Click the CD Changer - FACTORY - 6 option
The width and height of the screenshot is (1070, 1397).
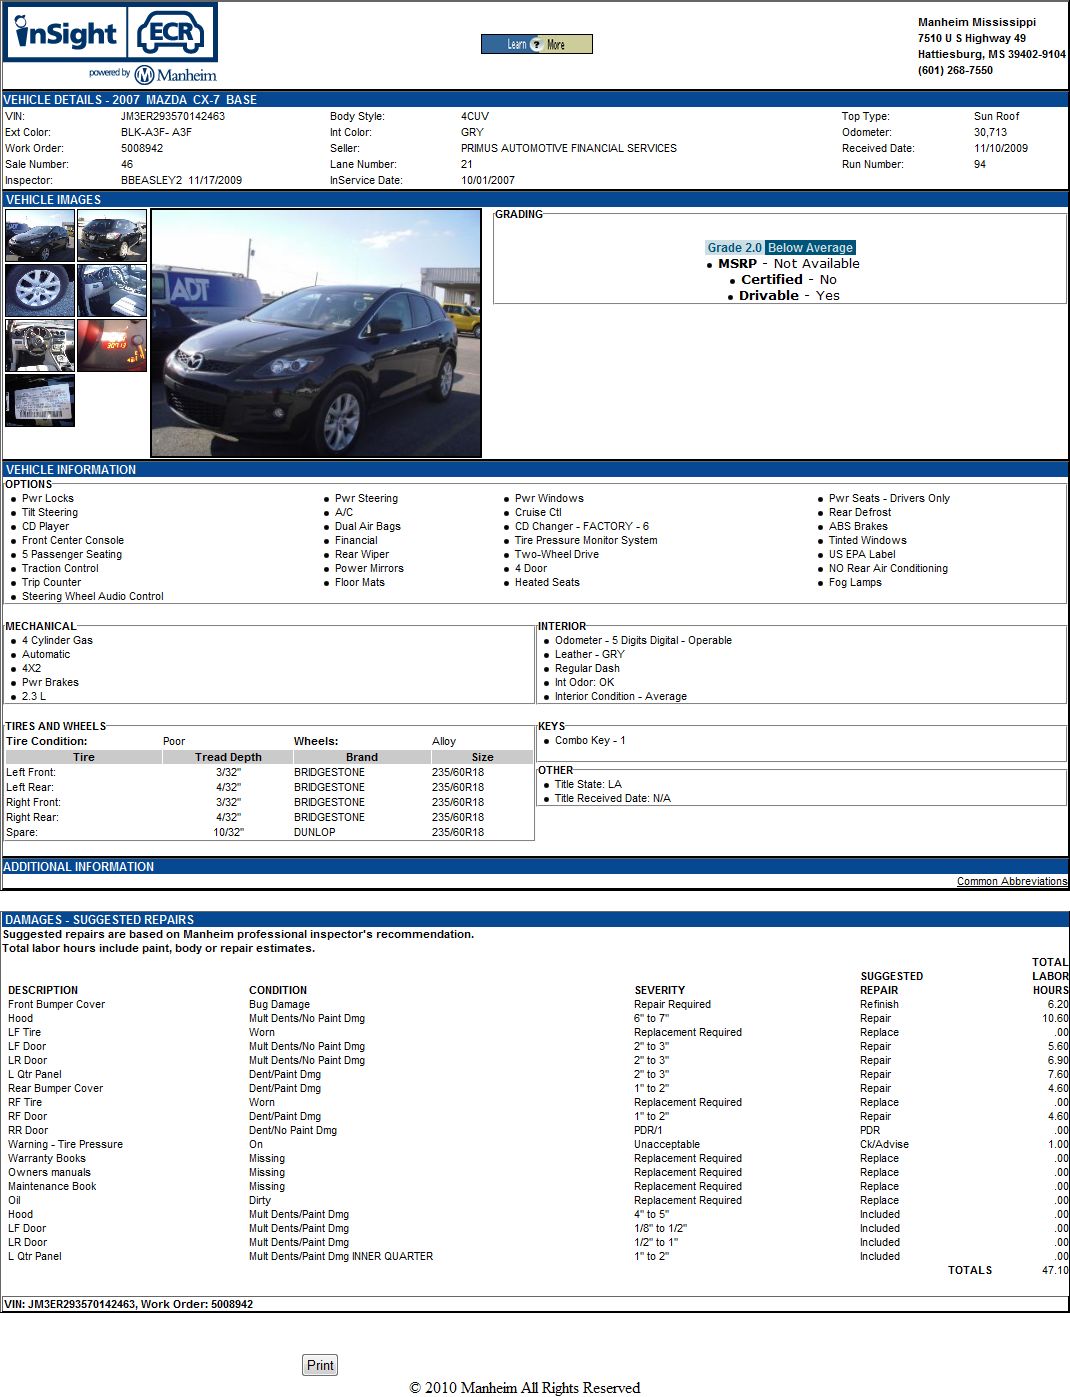pyautogui.click(x=582, y=526)
